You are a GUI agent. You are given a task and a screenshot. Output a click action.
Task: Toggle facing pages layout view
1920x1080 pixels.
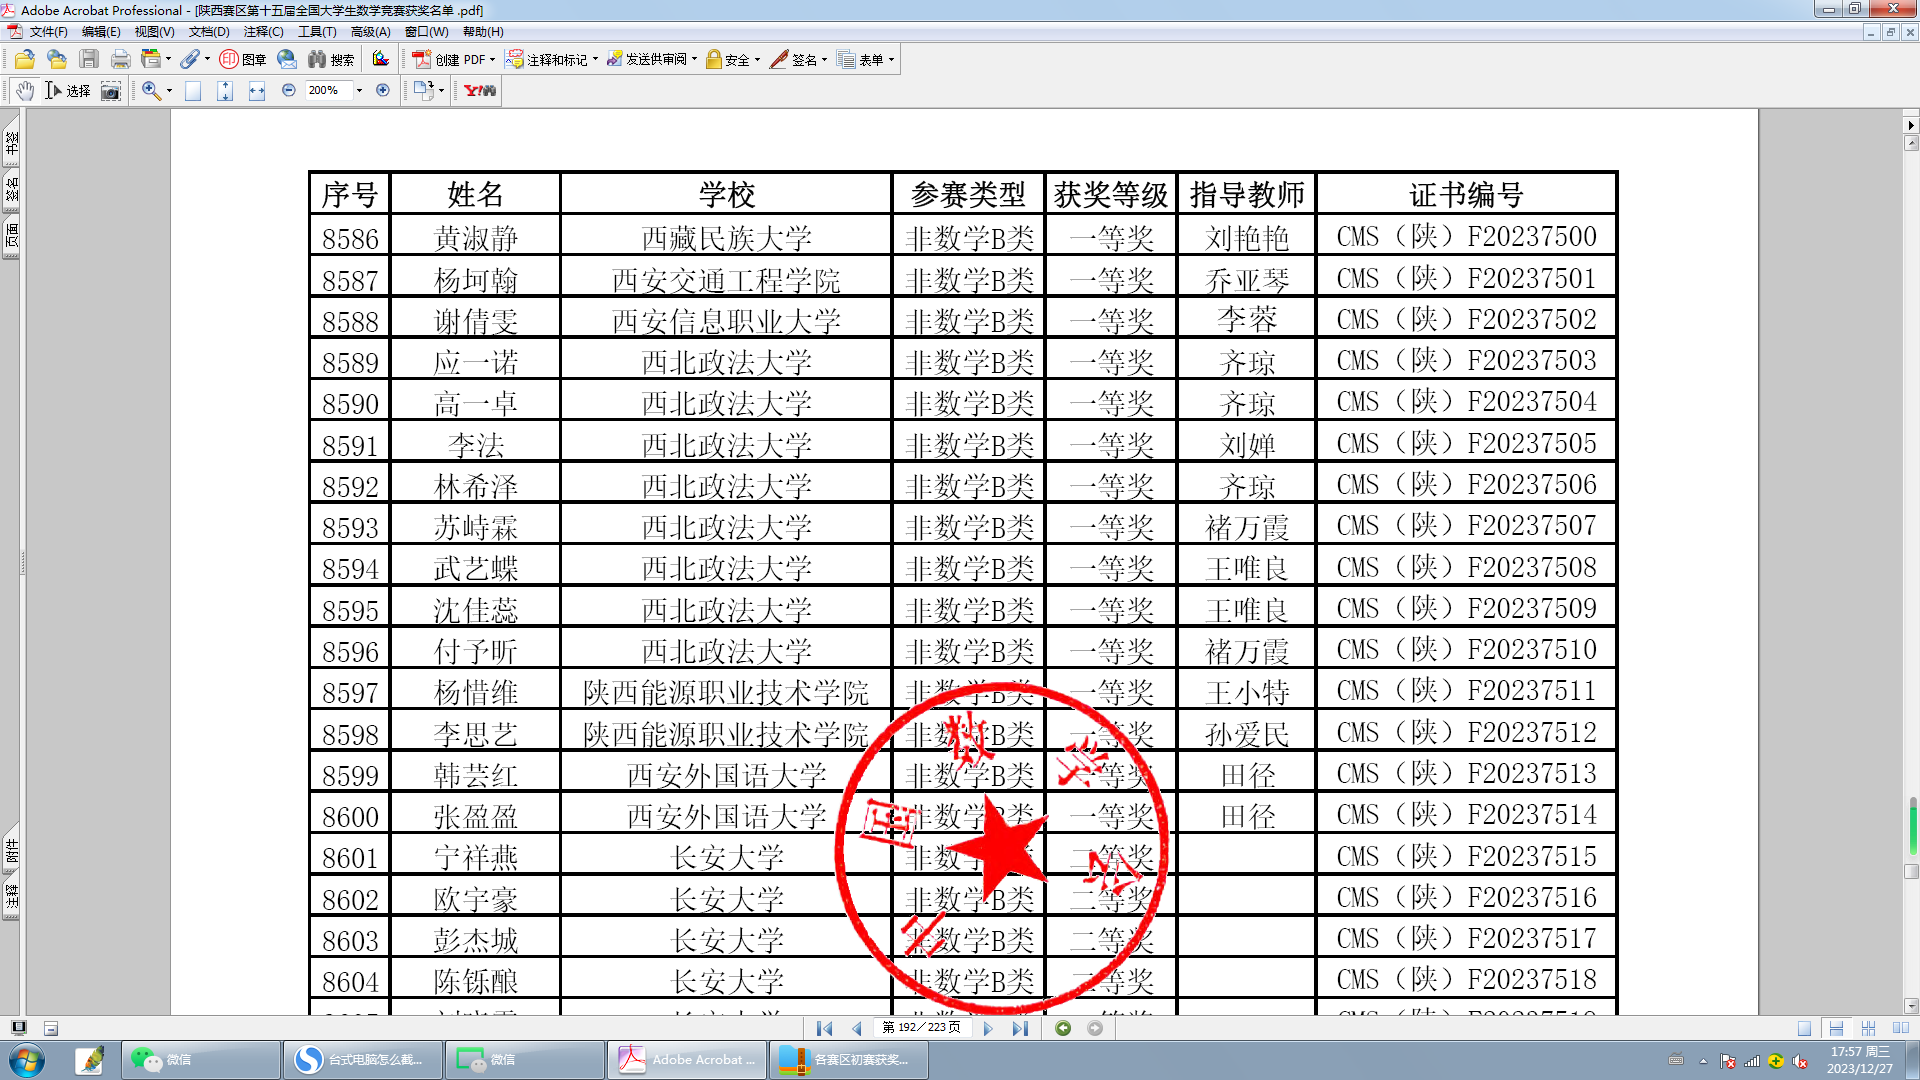1901,1028
